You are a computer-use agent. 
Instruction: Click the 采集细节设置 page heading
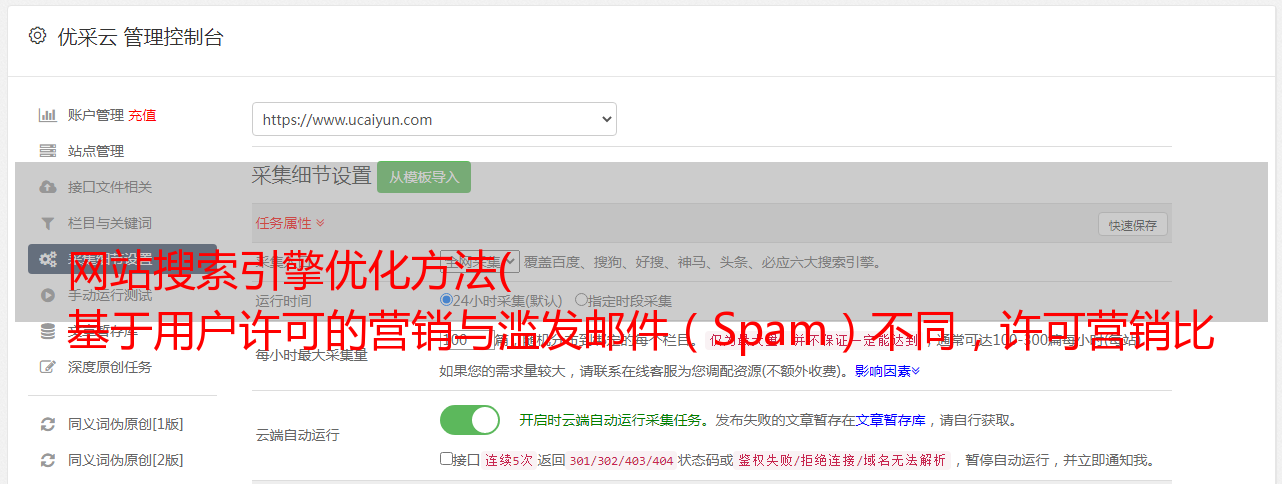click(312, 176)
